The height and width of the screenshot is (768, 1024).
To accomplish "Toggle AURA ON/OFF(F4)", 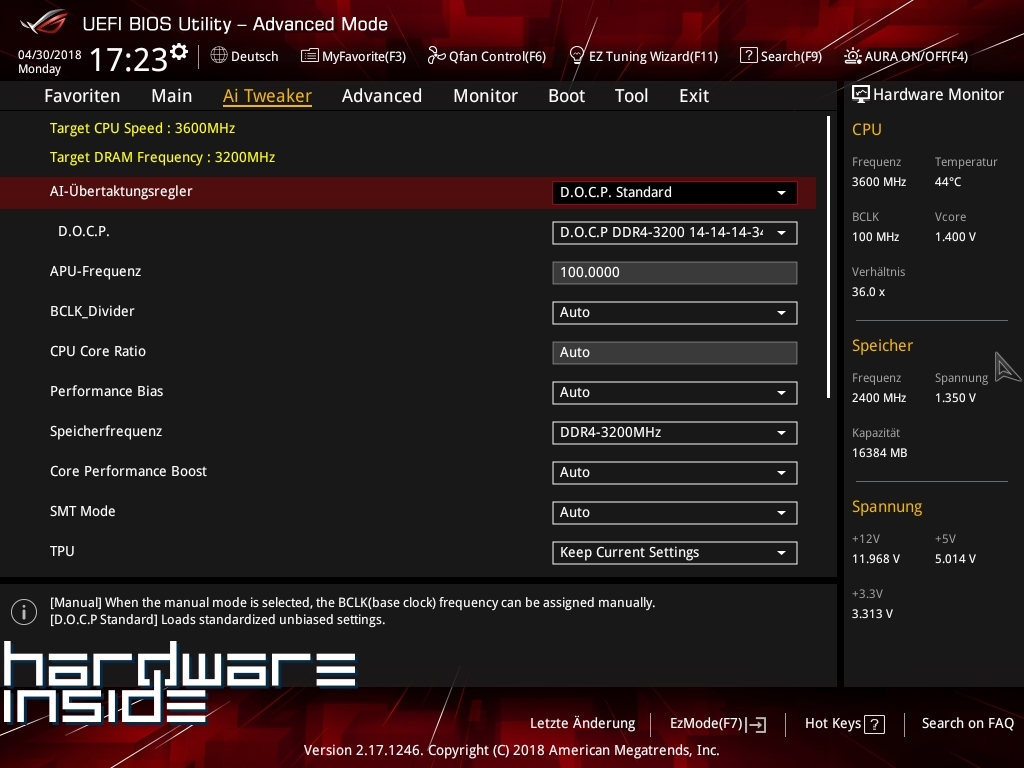I will point(906,56).
